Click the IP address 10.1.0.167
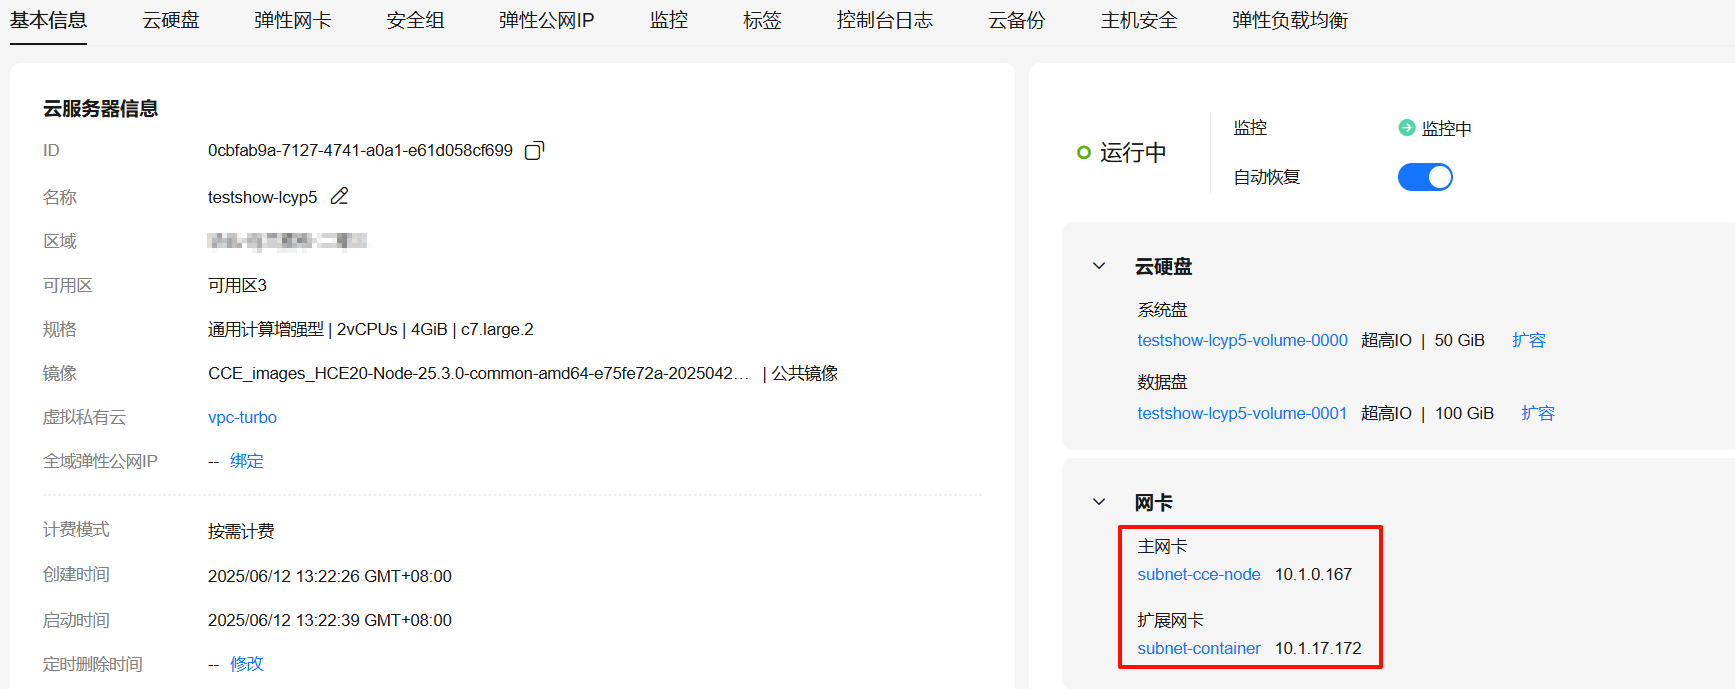The width and height of the screenshot is (1735, 689). point(1313,574)
